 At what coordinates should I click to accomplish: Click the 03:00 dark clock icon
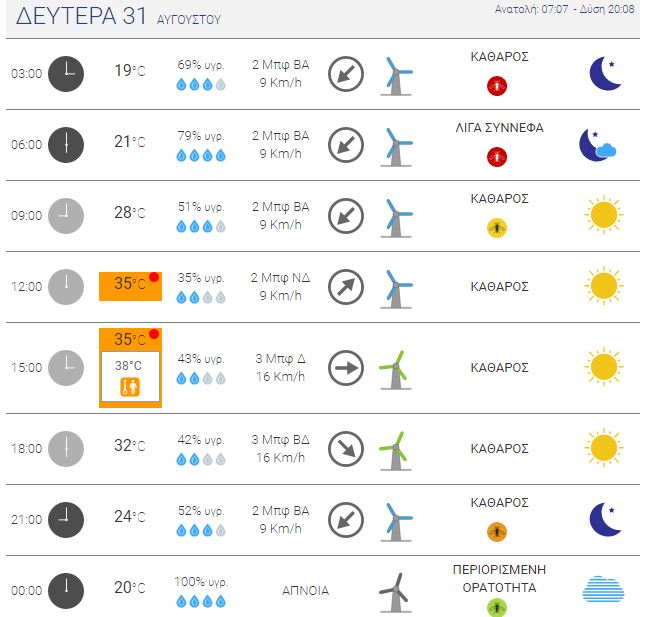pos(66,74)
